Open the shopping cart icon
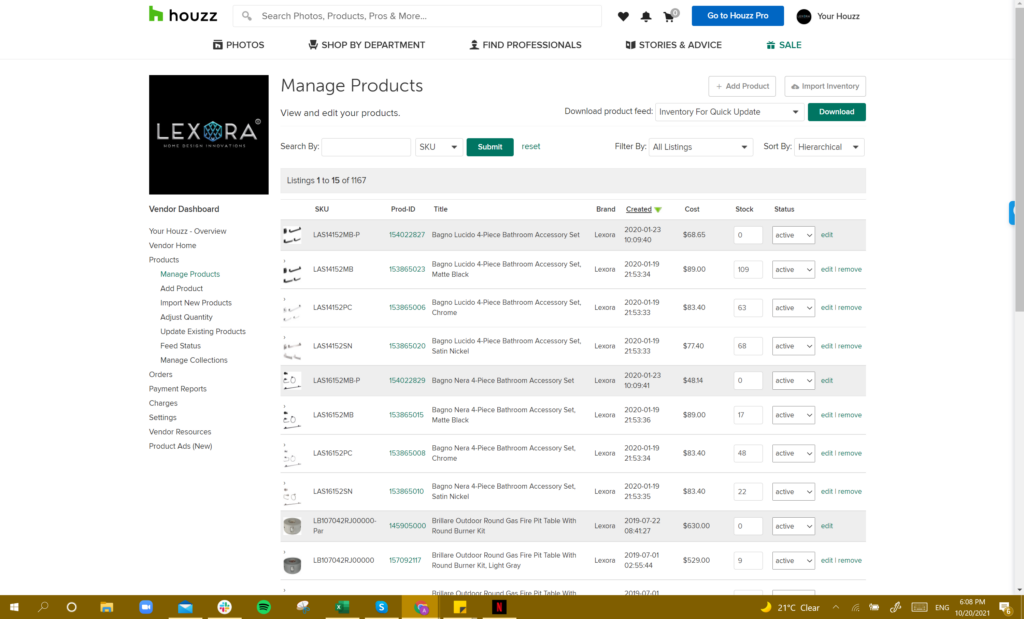The width and height of the screenshot is (1024, 619). pos(670,16)
